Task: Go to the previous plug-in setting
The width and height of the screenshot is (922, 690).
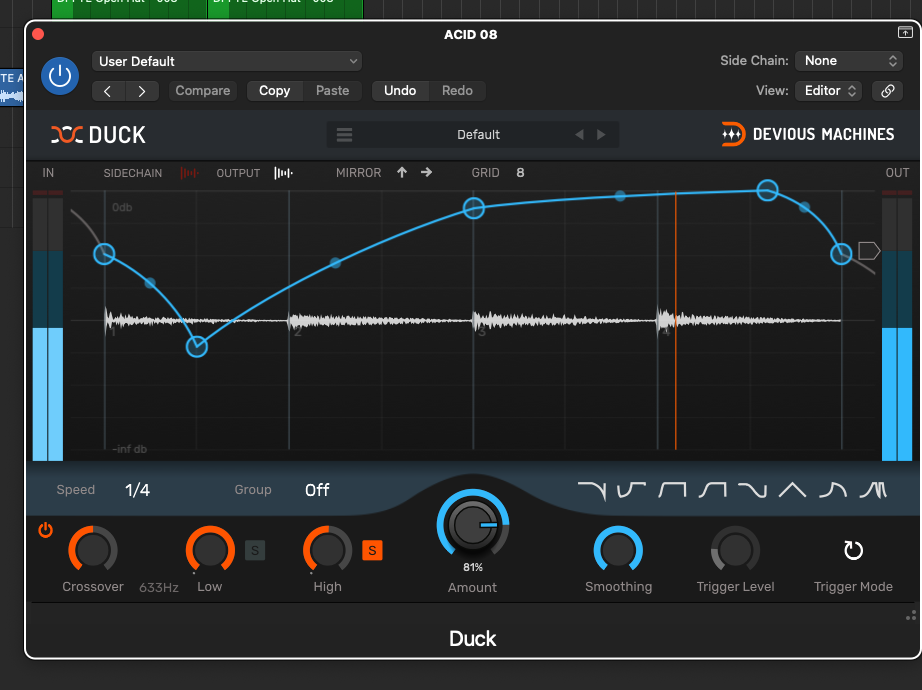Action: (108, 91)
